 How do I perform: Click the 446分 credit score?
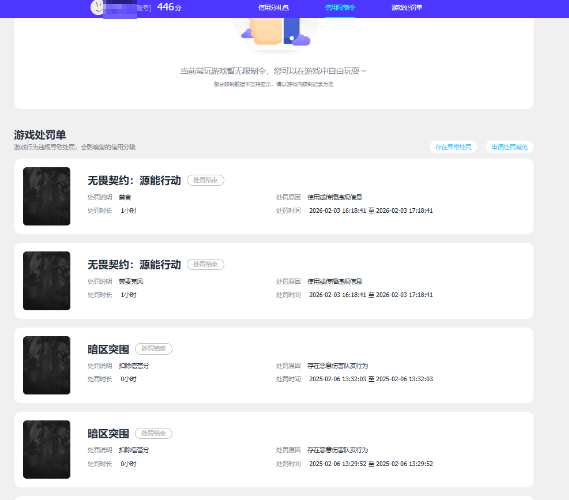pyautogui.click(x=169, y=7)
